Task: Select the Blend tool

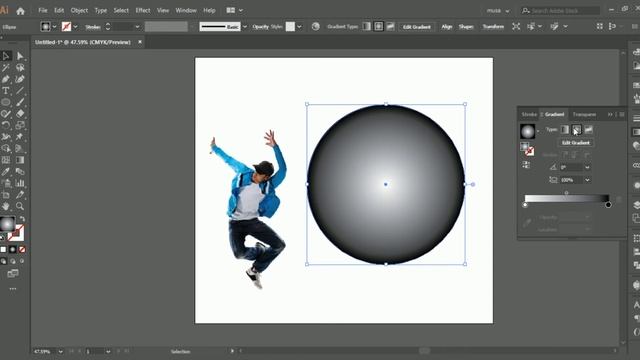Action: pyautogui.click(x=20, y=171)
